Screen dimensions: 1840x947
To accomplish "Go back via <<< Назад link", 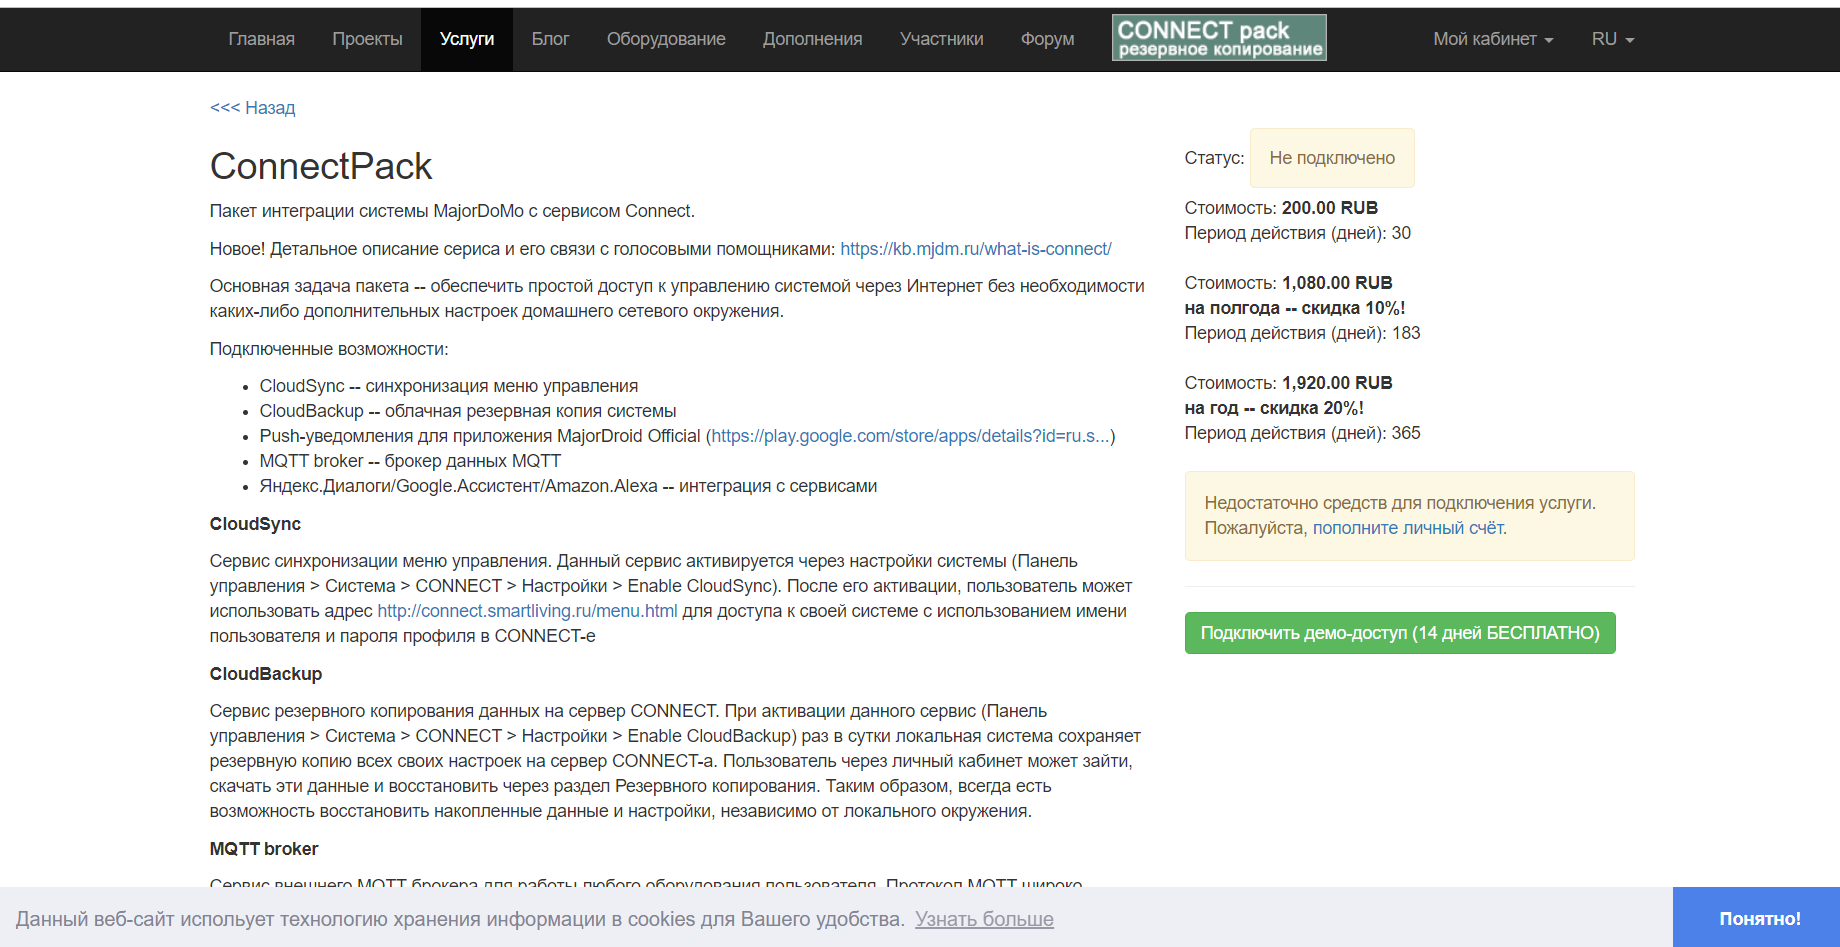I will (252, 108).
